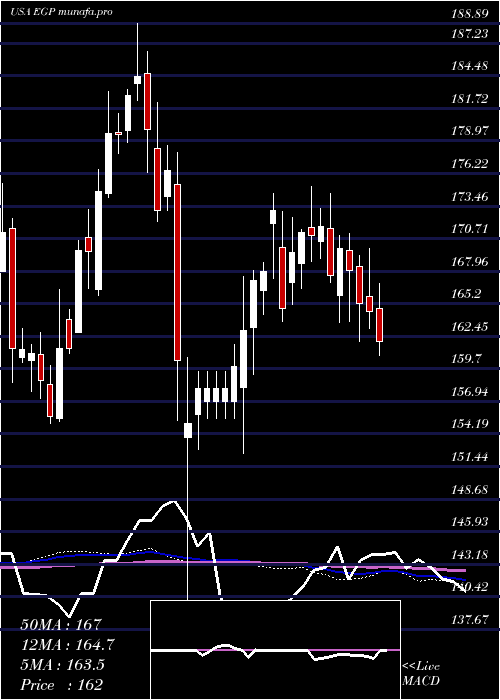
Task: Pick the 145.93 price axis value
Action: [469, 522]
